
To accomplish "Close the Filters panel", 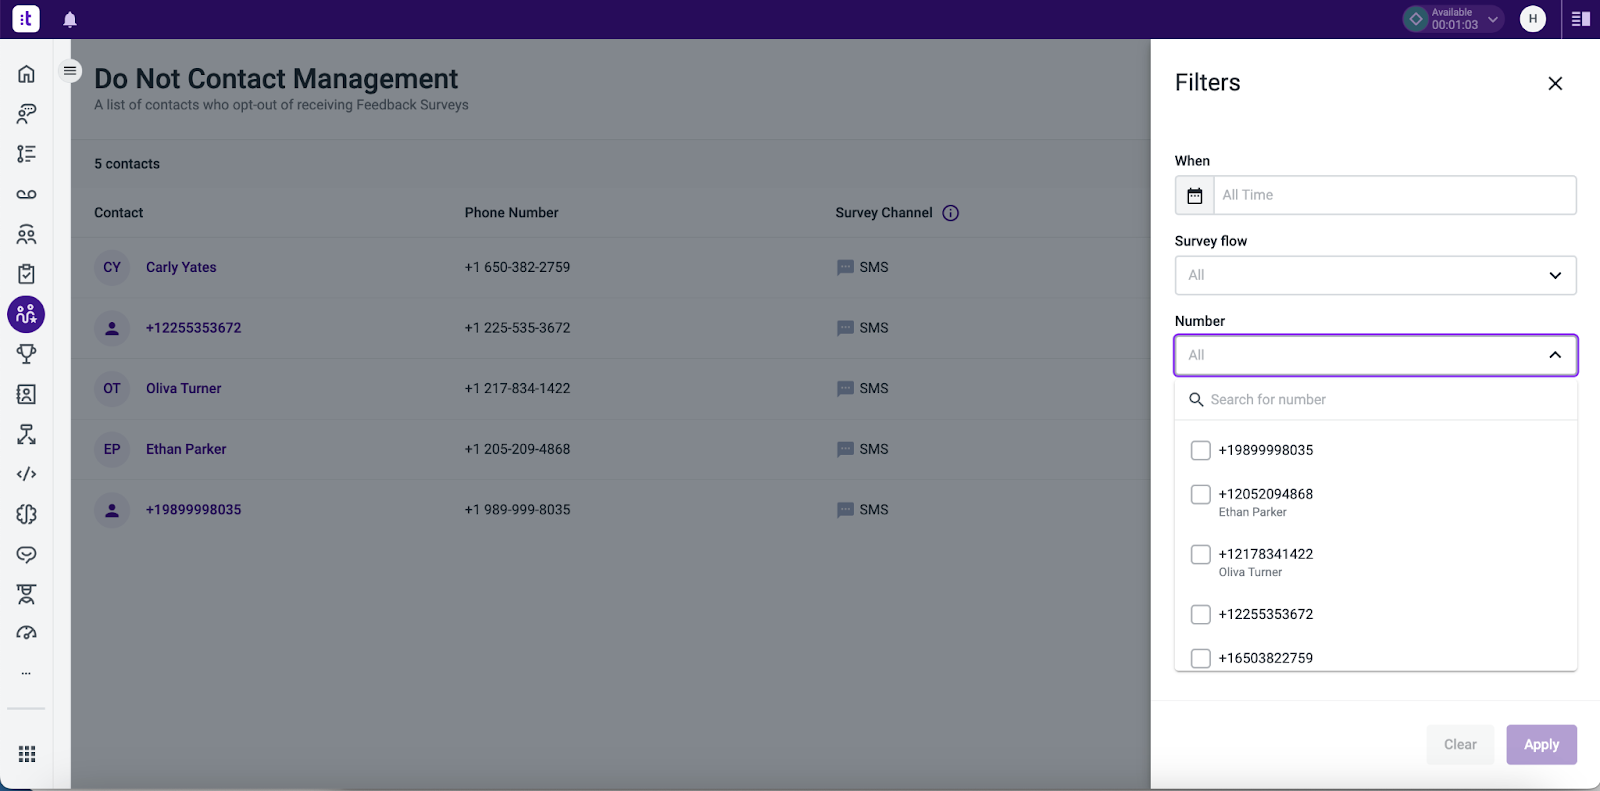I will pos(1555,83).
